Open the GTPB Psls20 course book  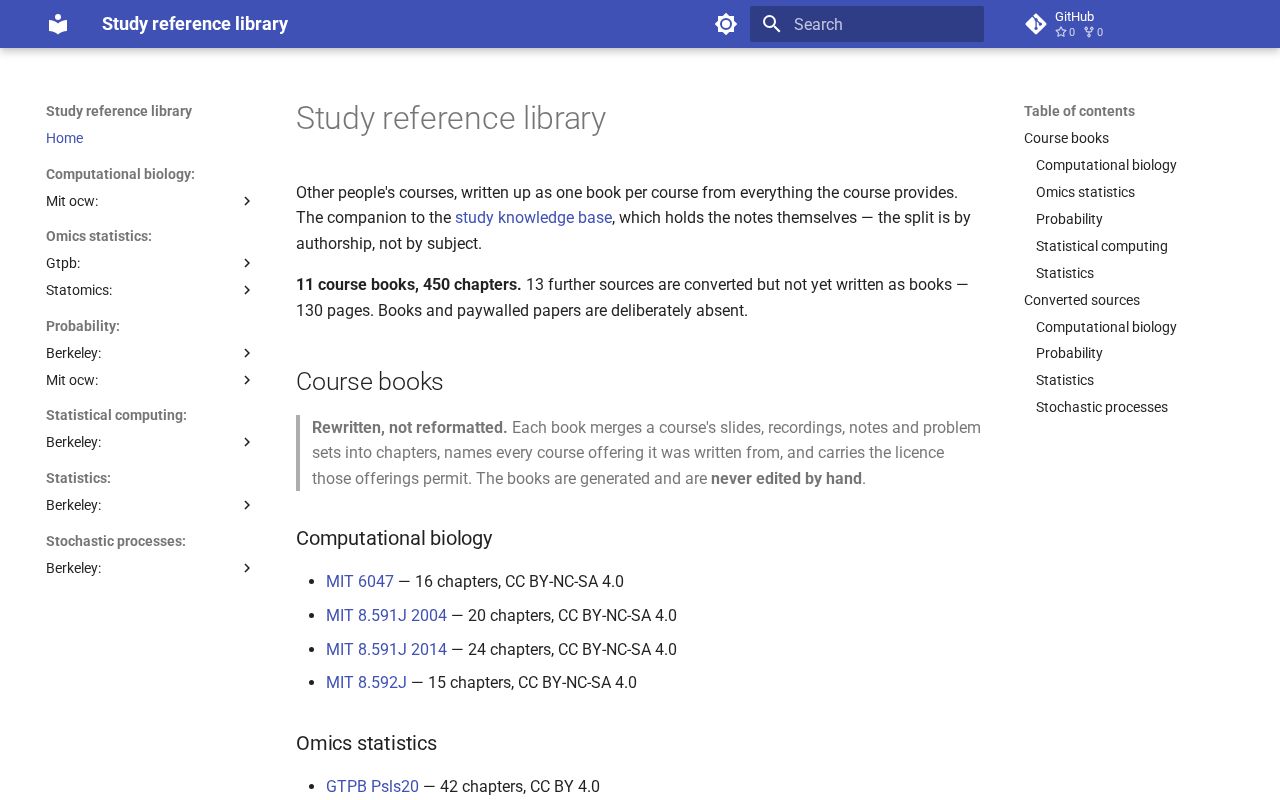[372, 786]
